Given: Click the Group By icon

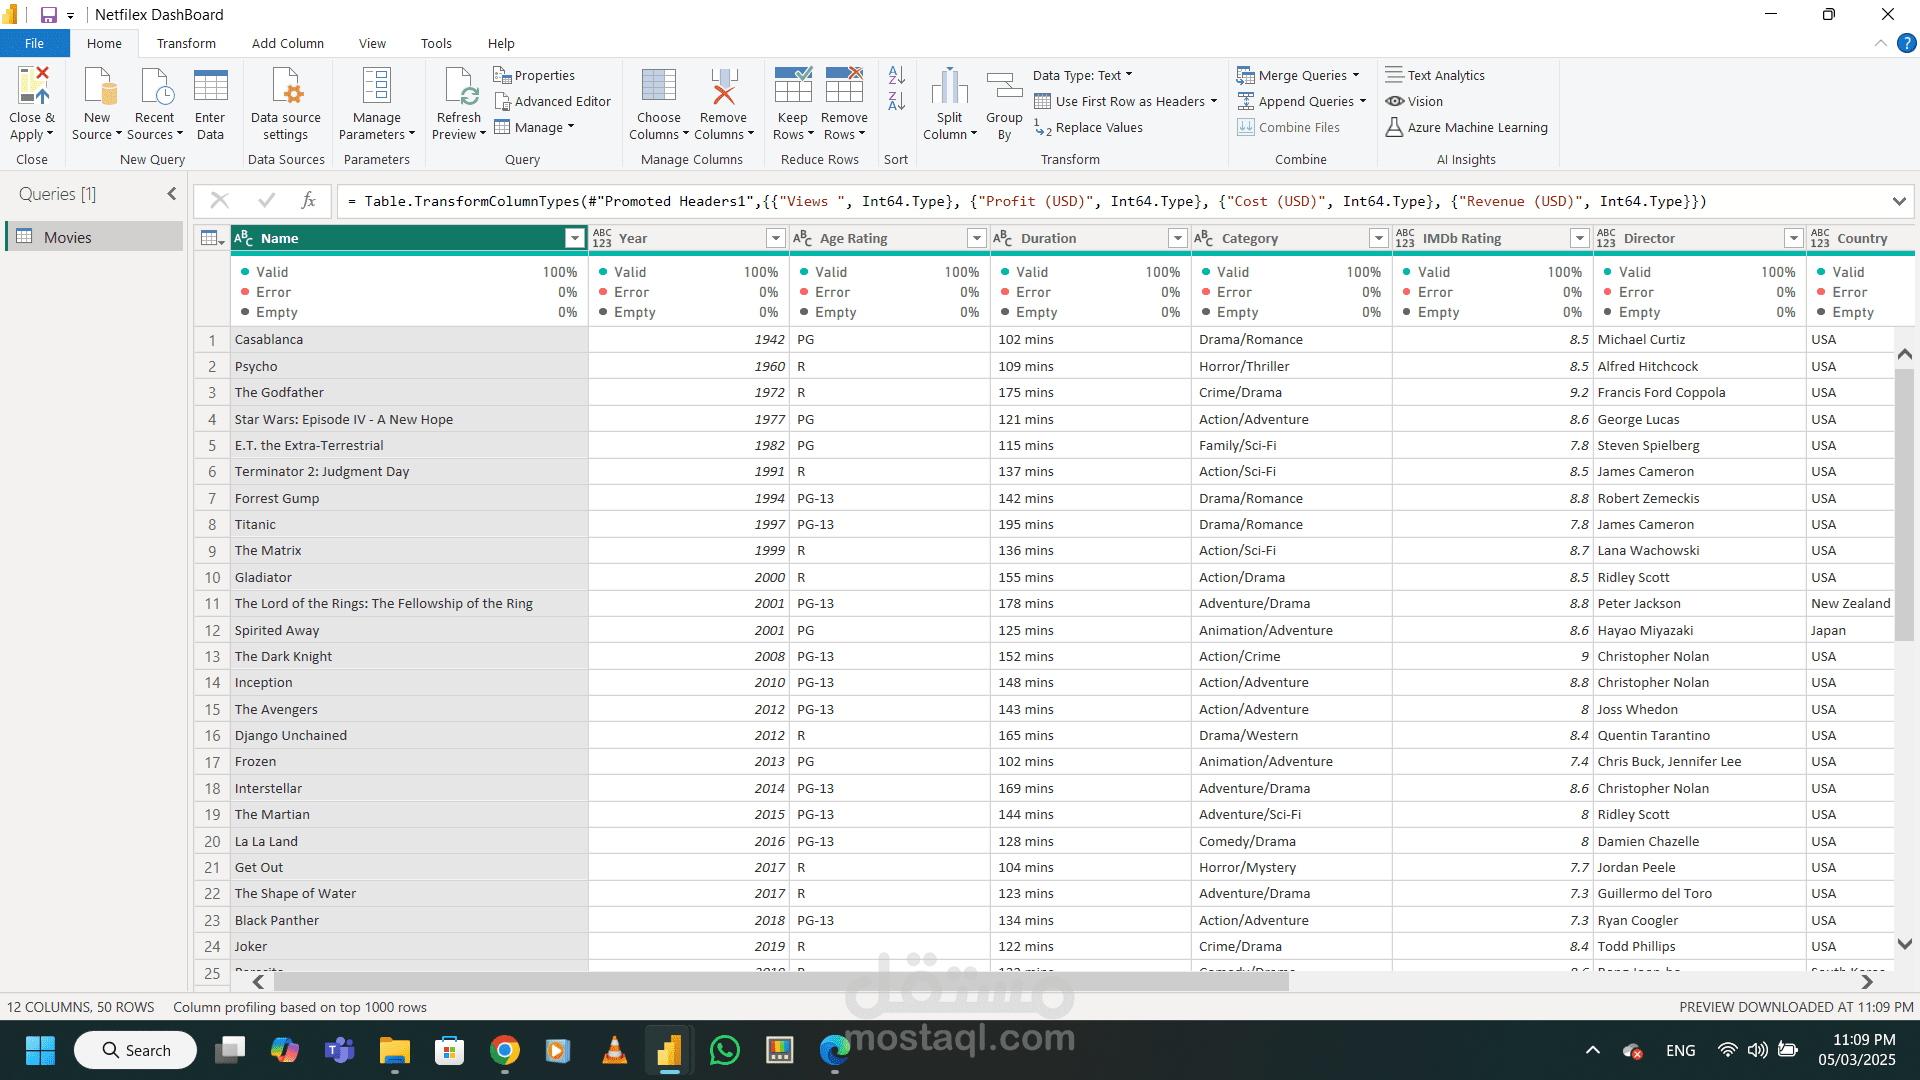Looking at the screenshot, I should [1004, 87].
